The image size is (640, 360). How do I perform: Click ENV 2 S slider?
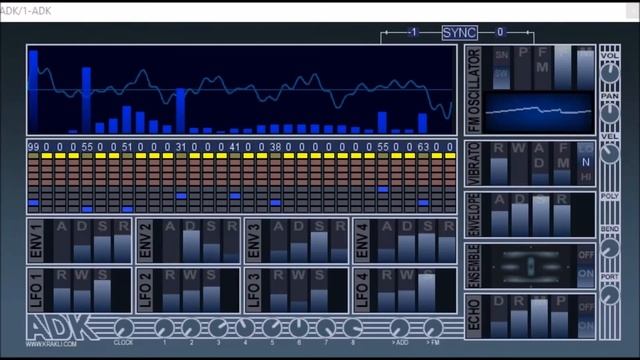point(211,241)
